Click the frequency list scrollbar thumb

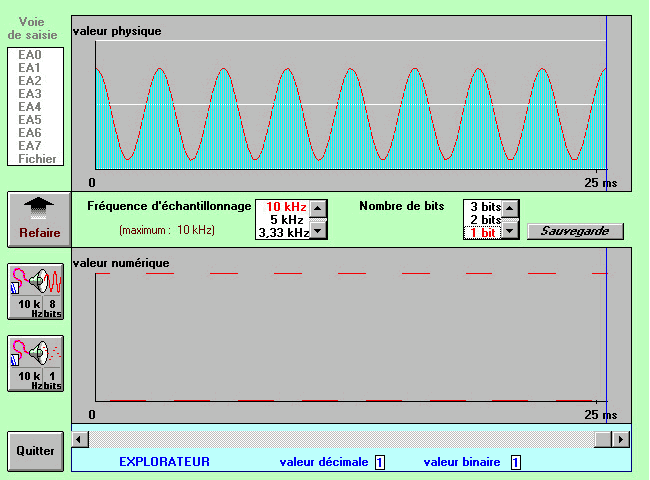tap(318, 219)
